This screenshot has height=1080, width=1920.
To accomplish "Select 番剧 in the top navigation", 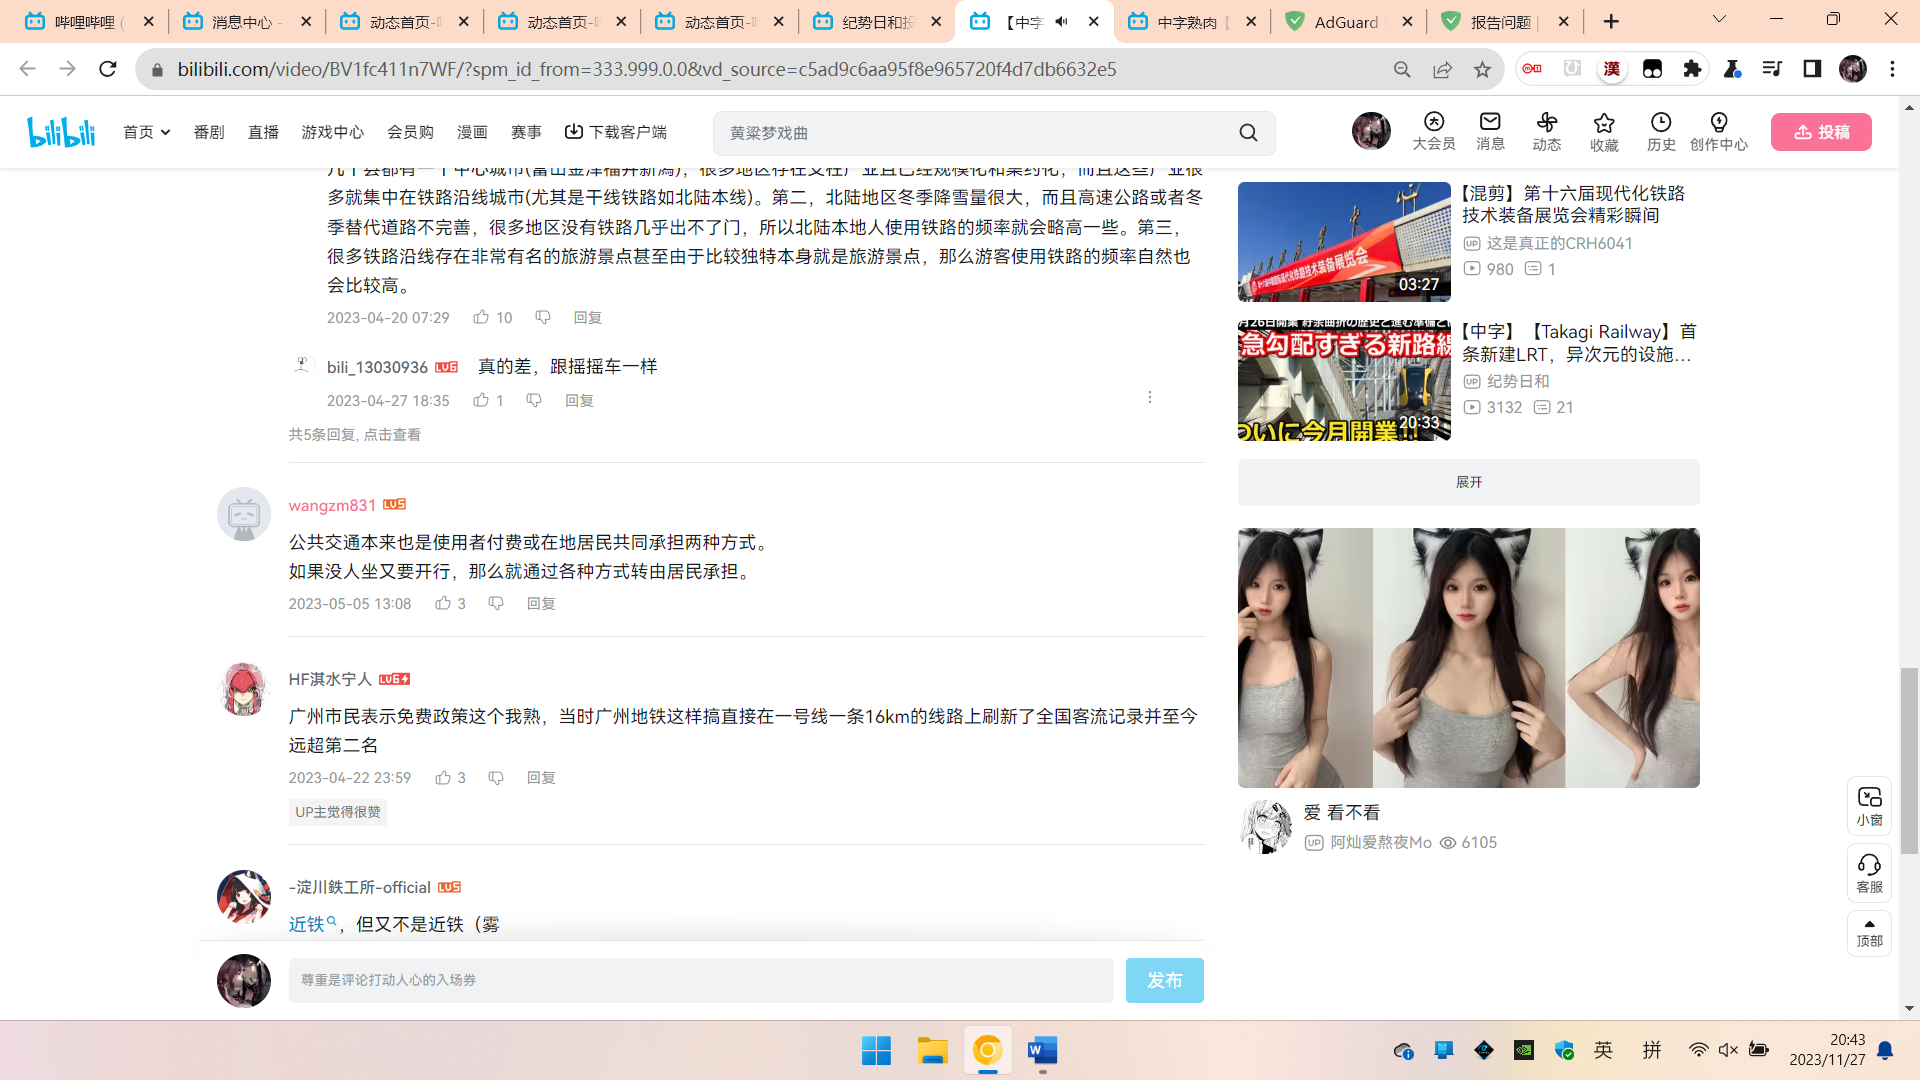I will click(208, 131).
